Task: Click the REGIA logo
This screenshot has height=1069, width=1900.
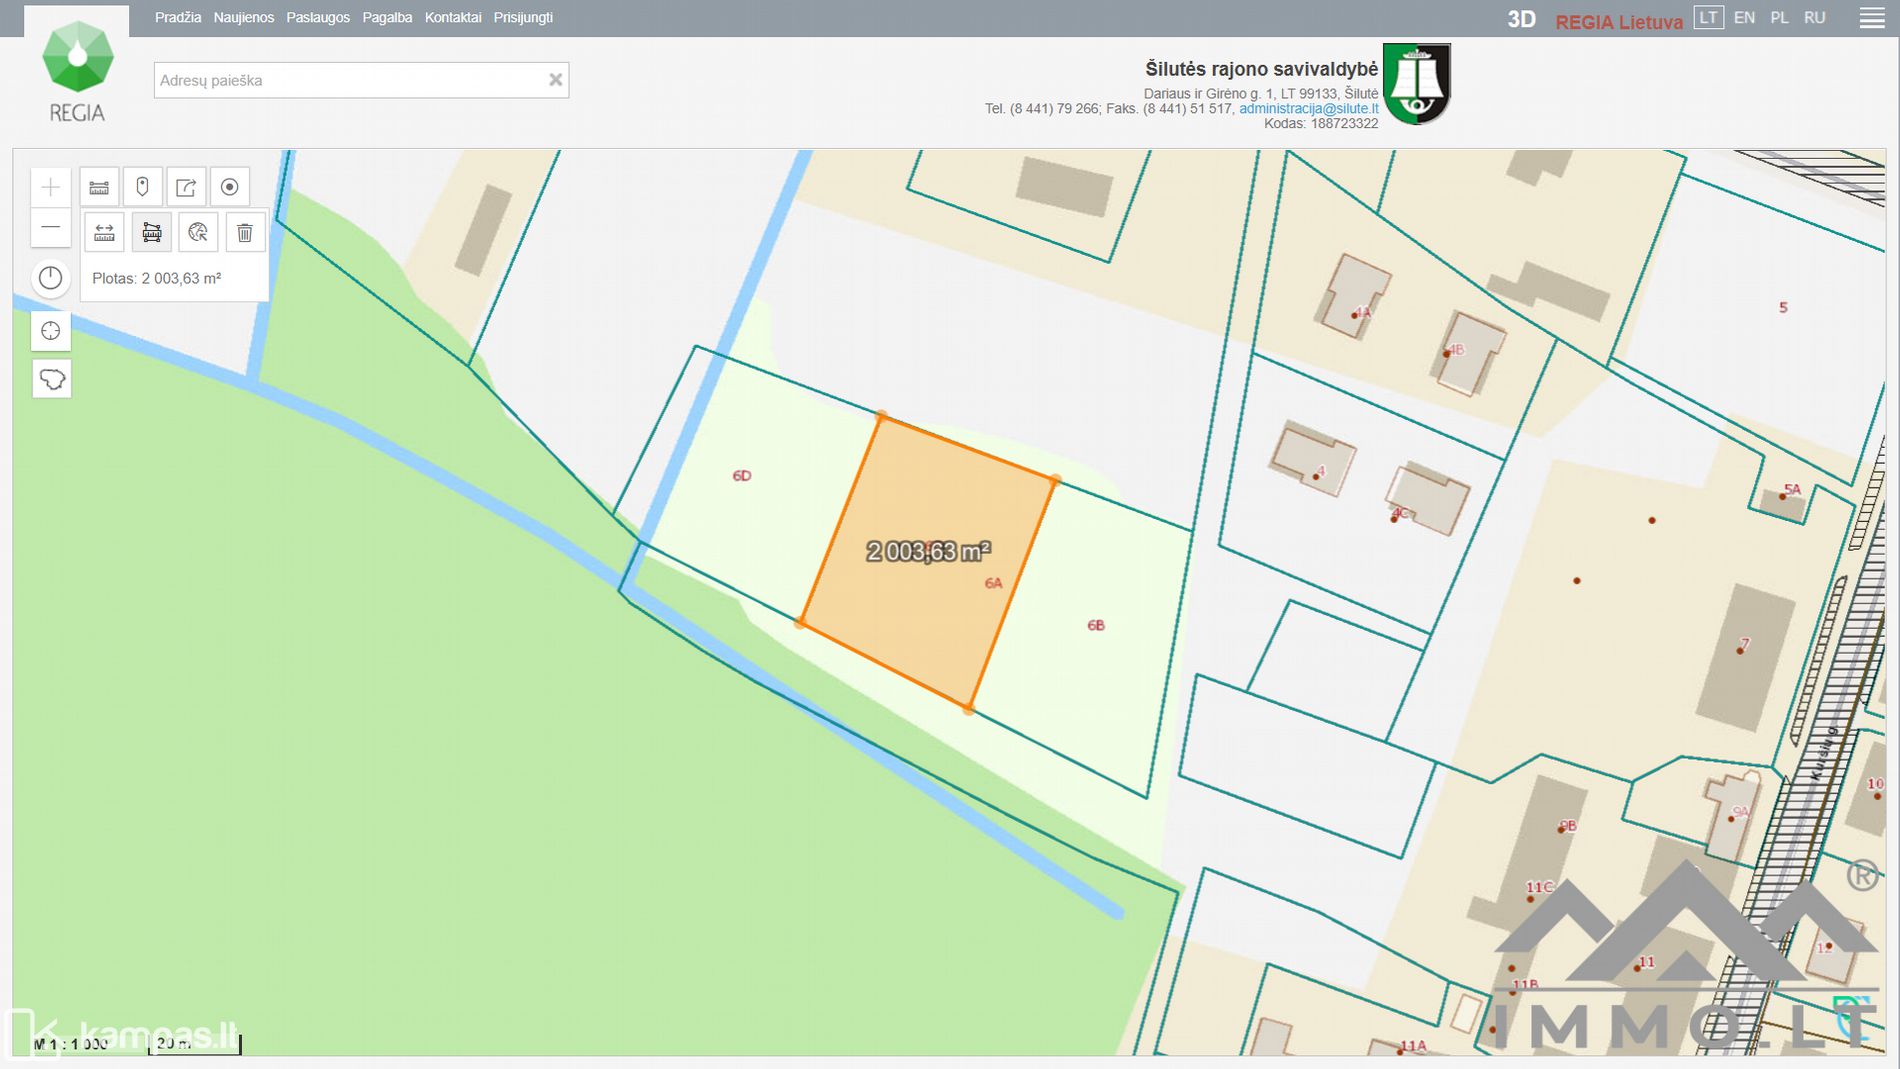Action: pos(77,72)
